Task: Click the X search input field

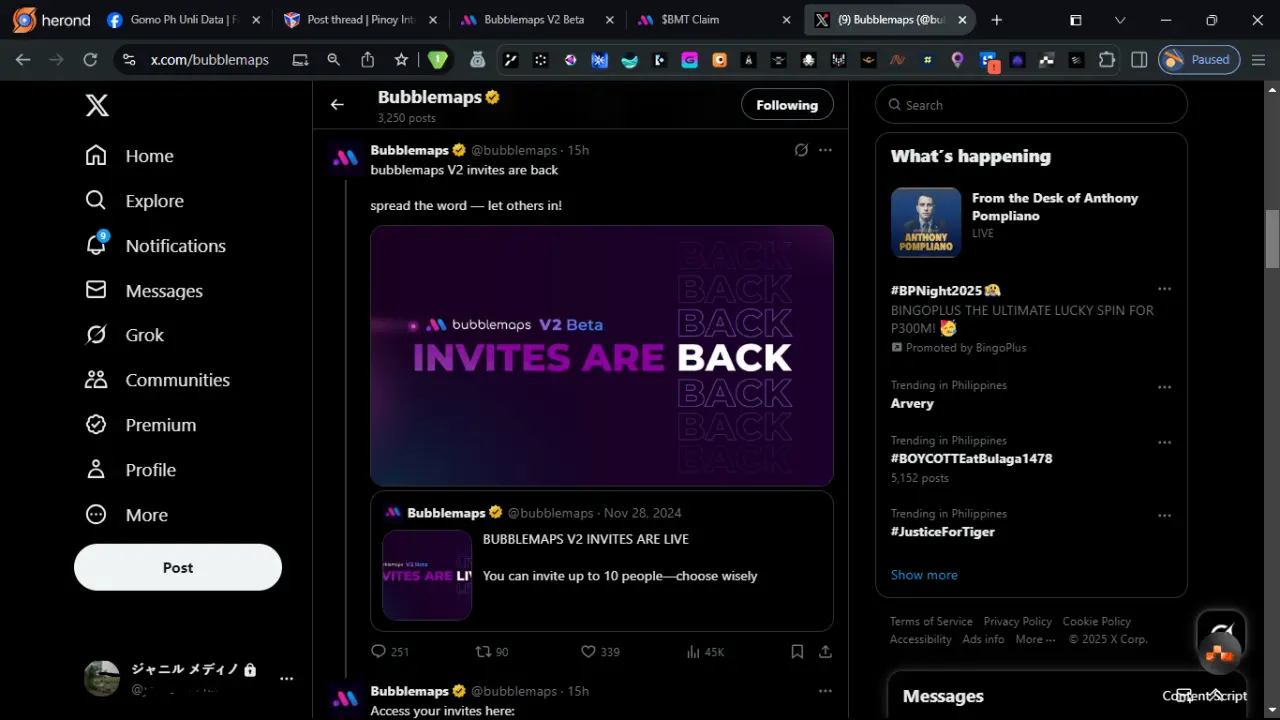Action: 1031,105
